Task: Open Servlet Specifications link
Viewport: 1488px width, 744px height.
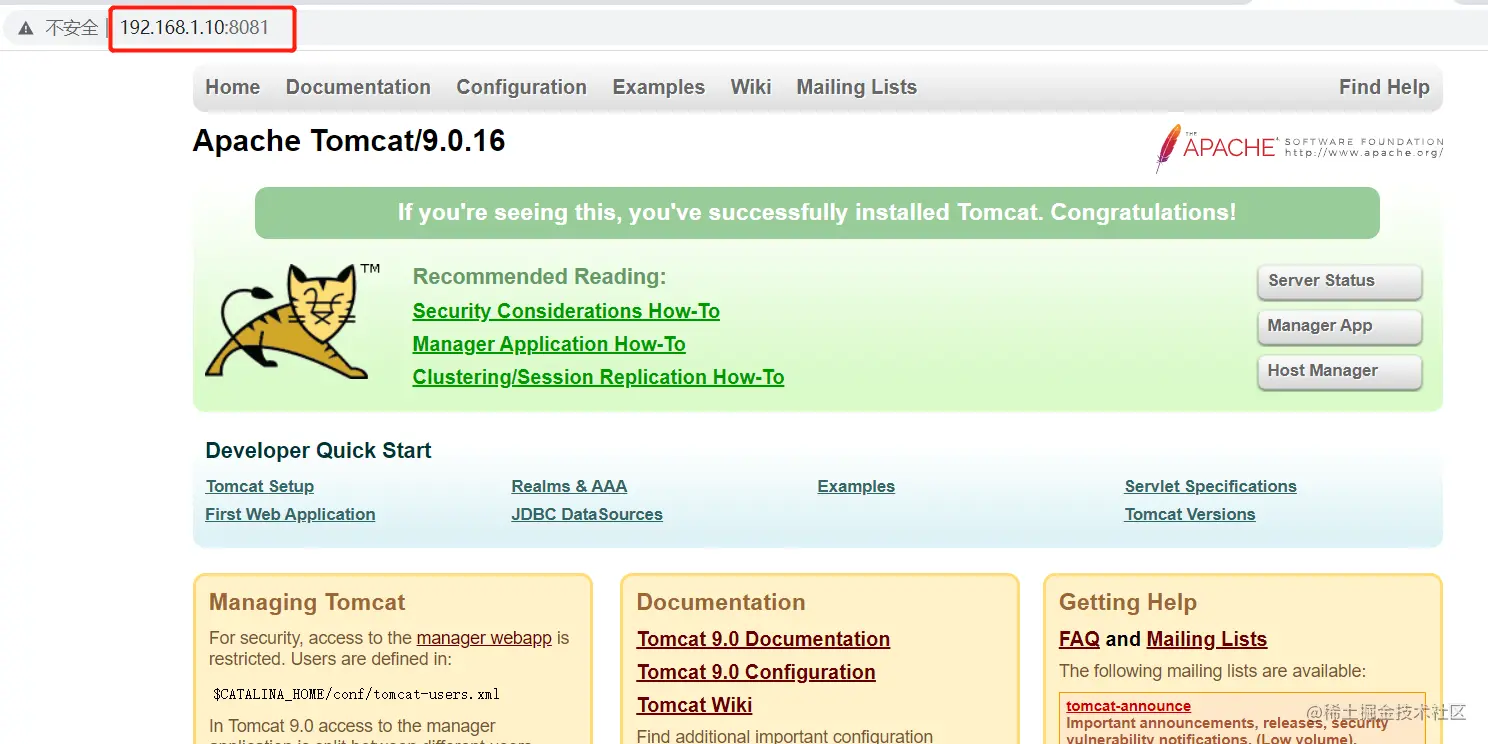Action: point(1210,486)
